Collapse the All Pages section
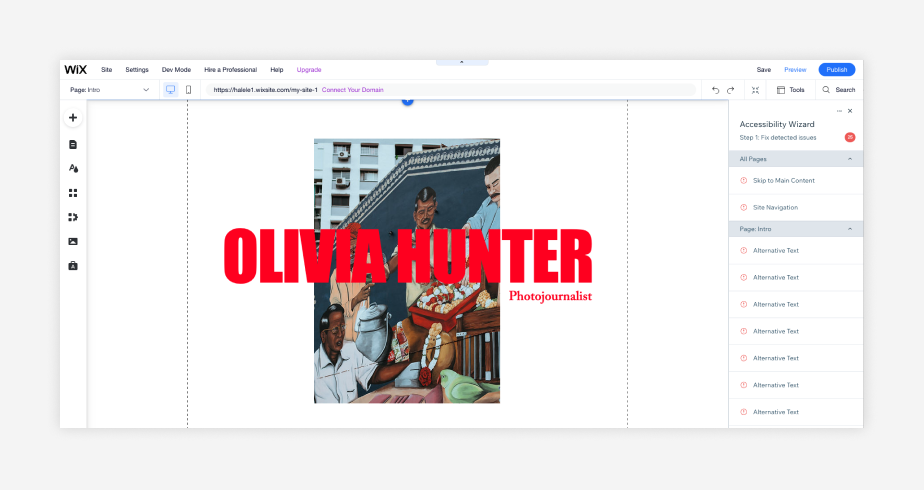Viewport: 924px width, 490px height. [x=850, y=159]
